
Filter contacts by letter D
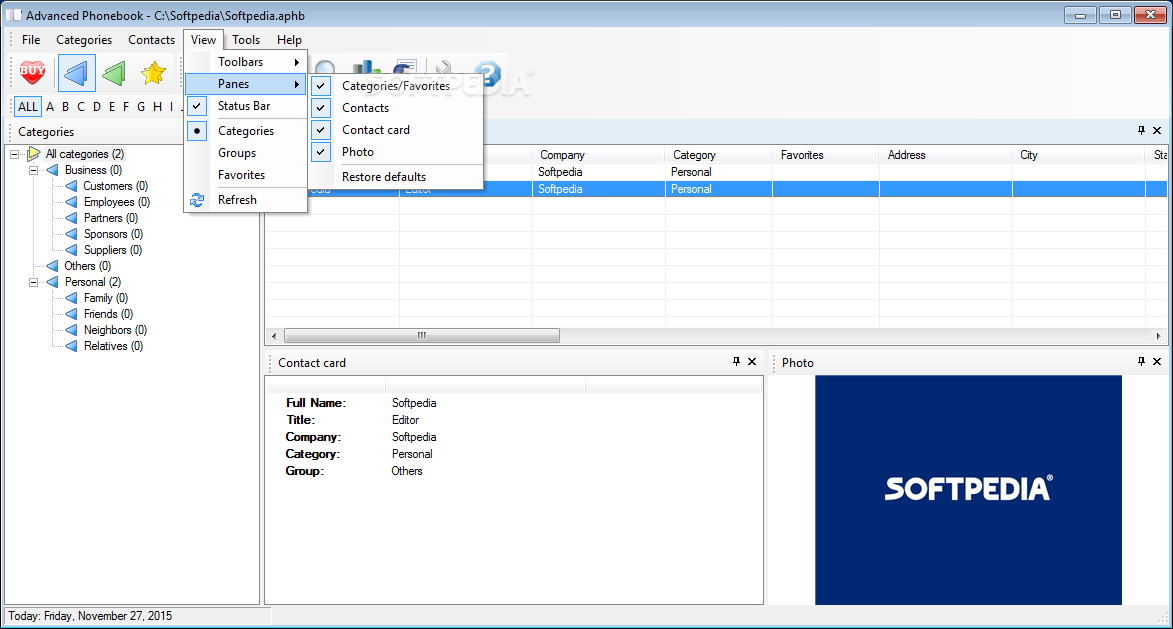[97, 106]
